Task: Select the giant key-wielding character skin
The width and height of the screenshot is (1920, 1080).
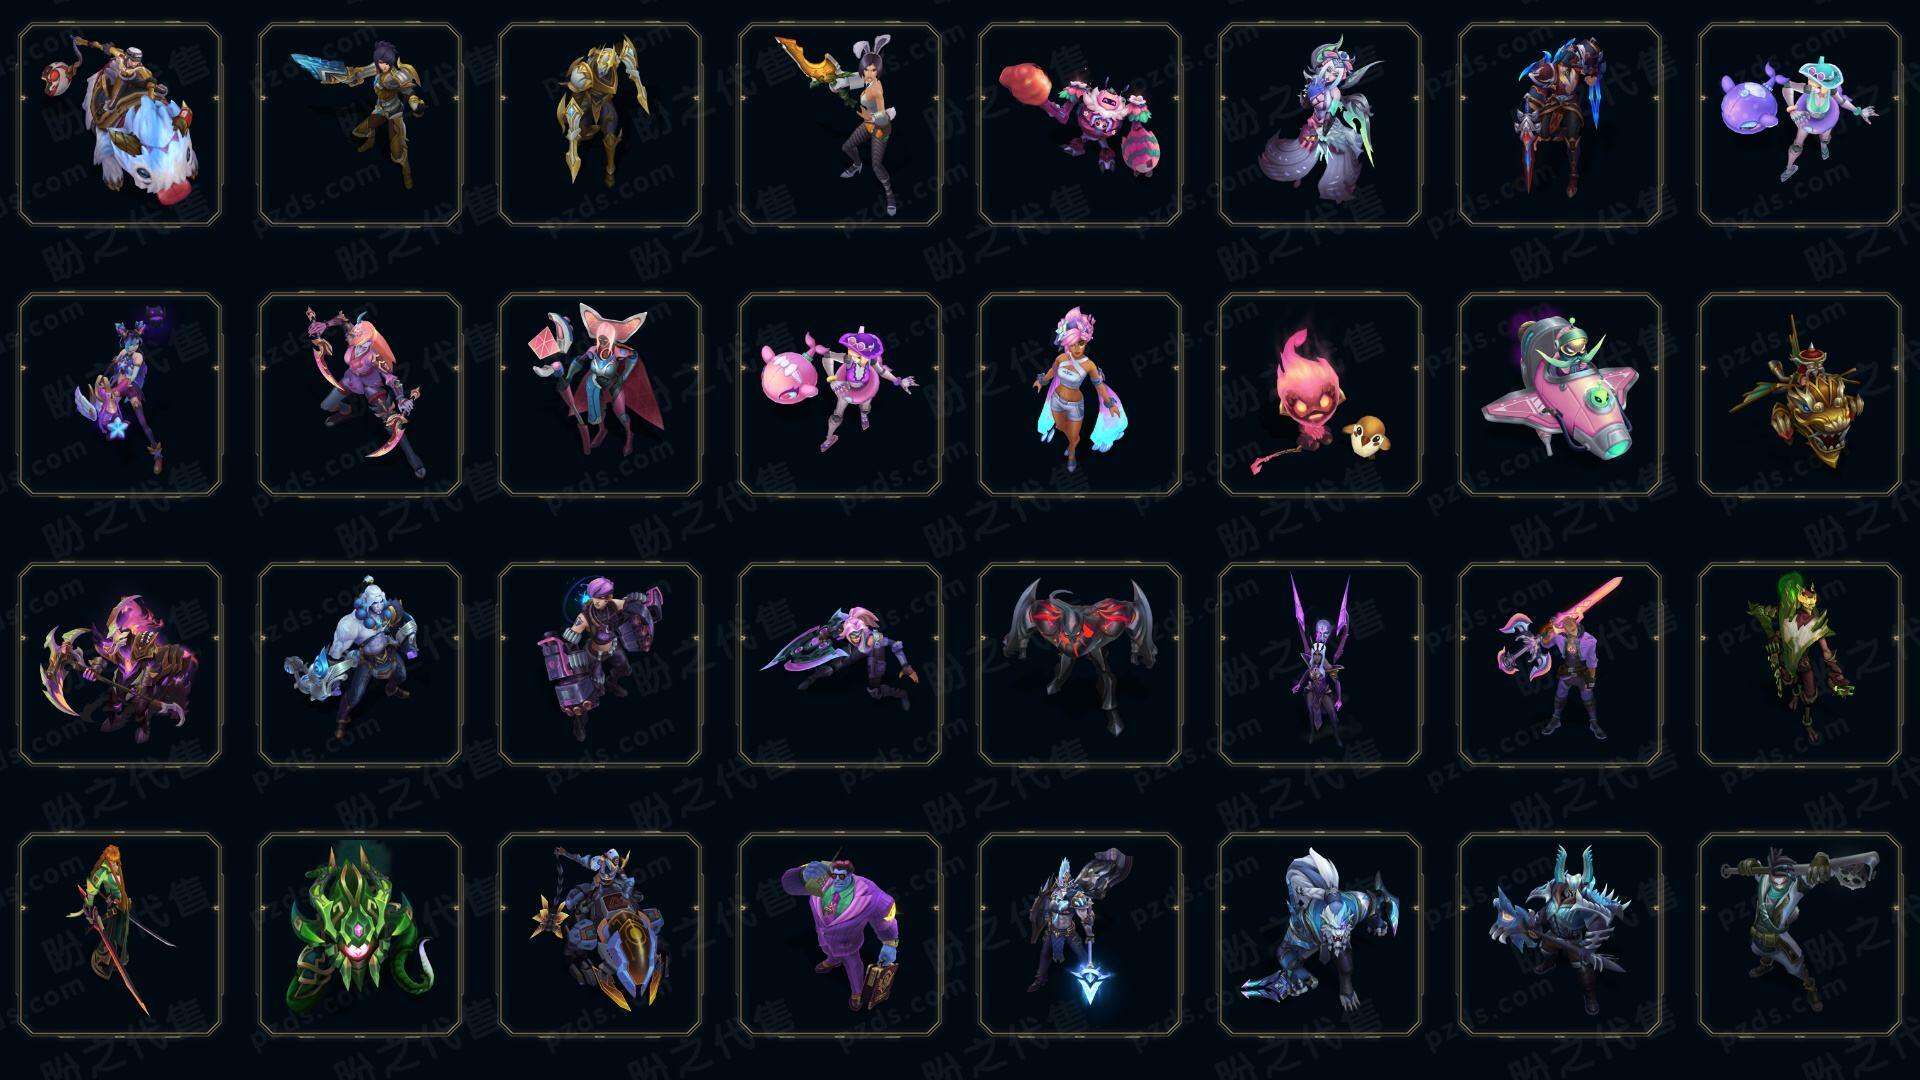Action: click(x=1800, y=935)
